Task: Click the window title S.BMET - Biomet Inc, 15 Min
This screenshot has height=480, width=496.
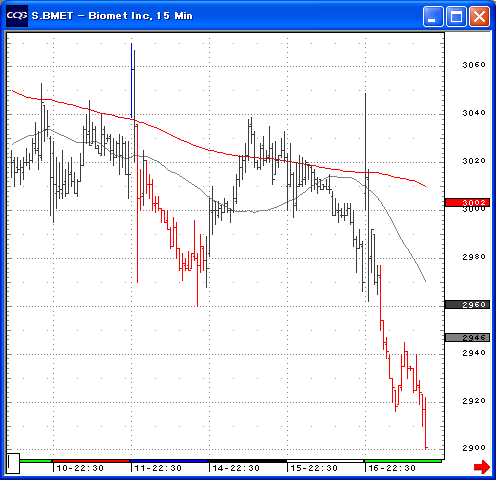Action: 112,16
